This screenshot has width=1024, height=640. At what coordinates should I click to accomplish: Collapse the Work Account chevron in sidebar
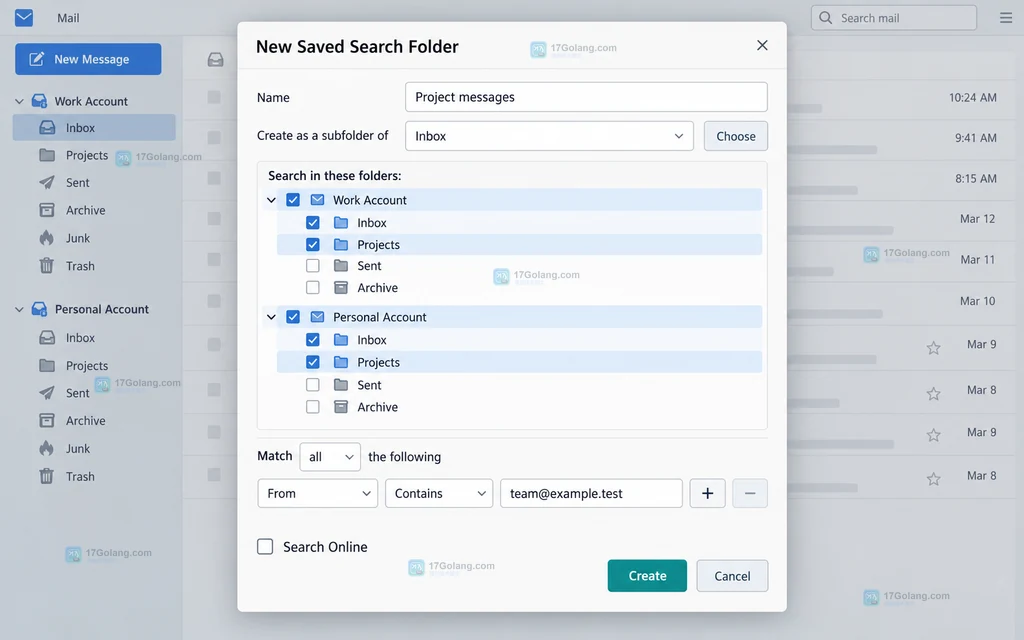20,101
